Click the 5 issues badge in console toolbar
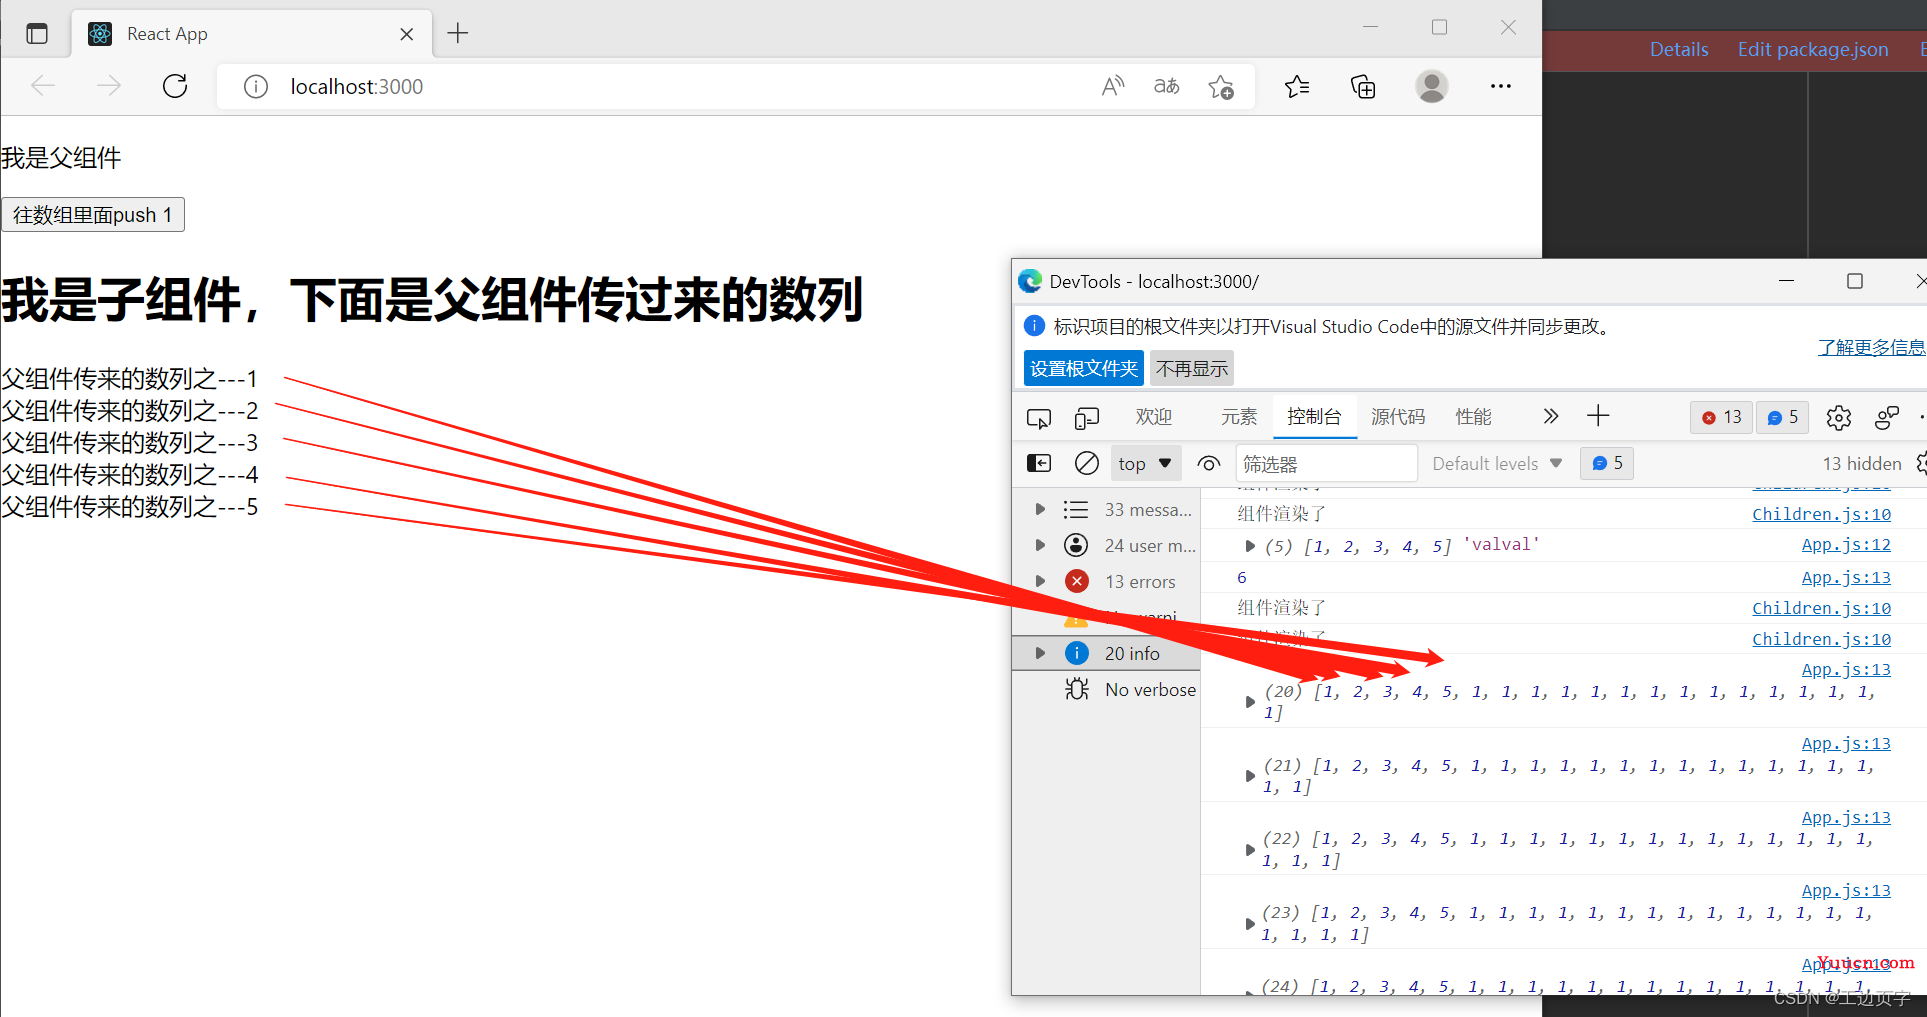Image resolution: width=1927 pixels, height=1017 pixels. coord(1607,463)
